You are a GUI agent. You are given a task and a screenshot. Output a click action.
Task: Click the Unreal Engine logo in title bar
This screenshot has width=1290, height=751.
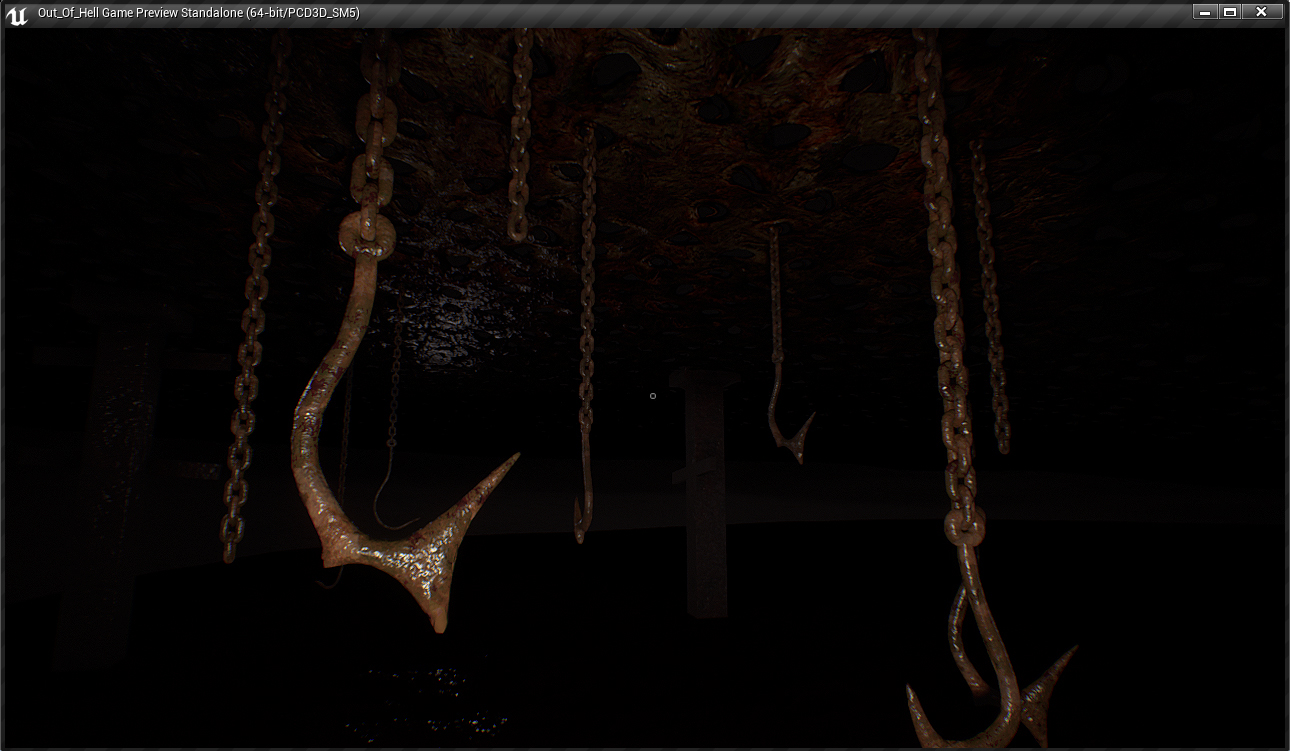[x=17, y=14]
